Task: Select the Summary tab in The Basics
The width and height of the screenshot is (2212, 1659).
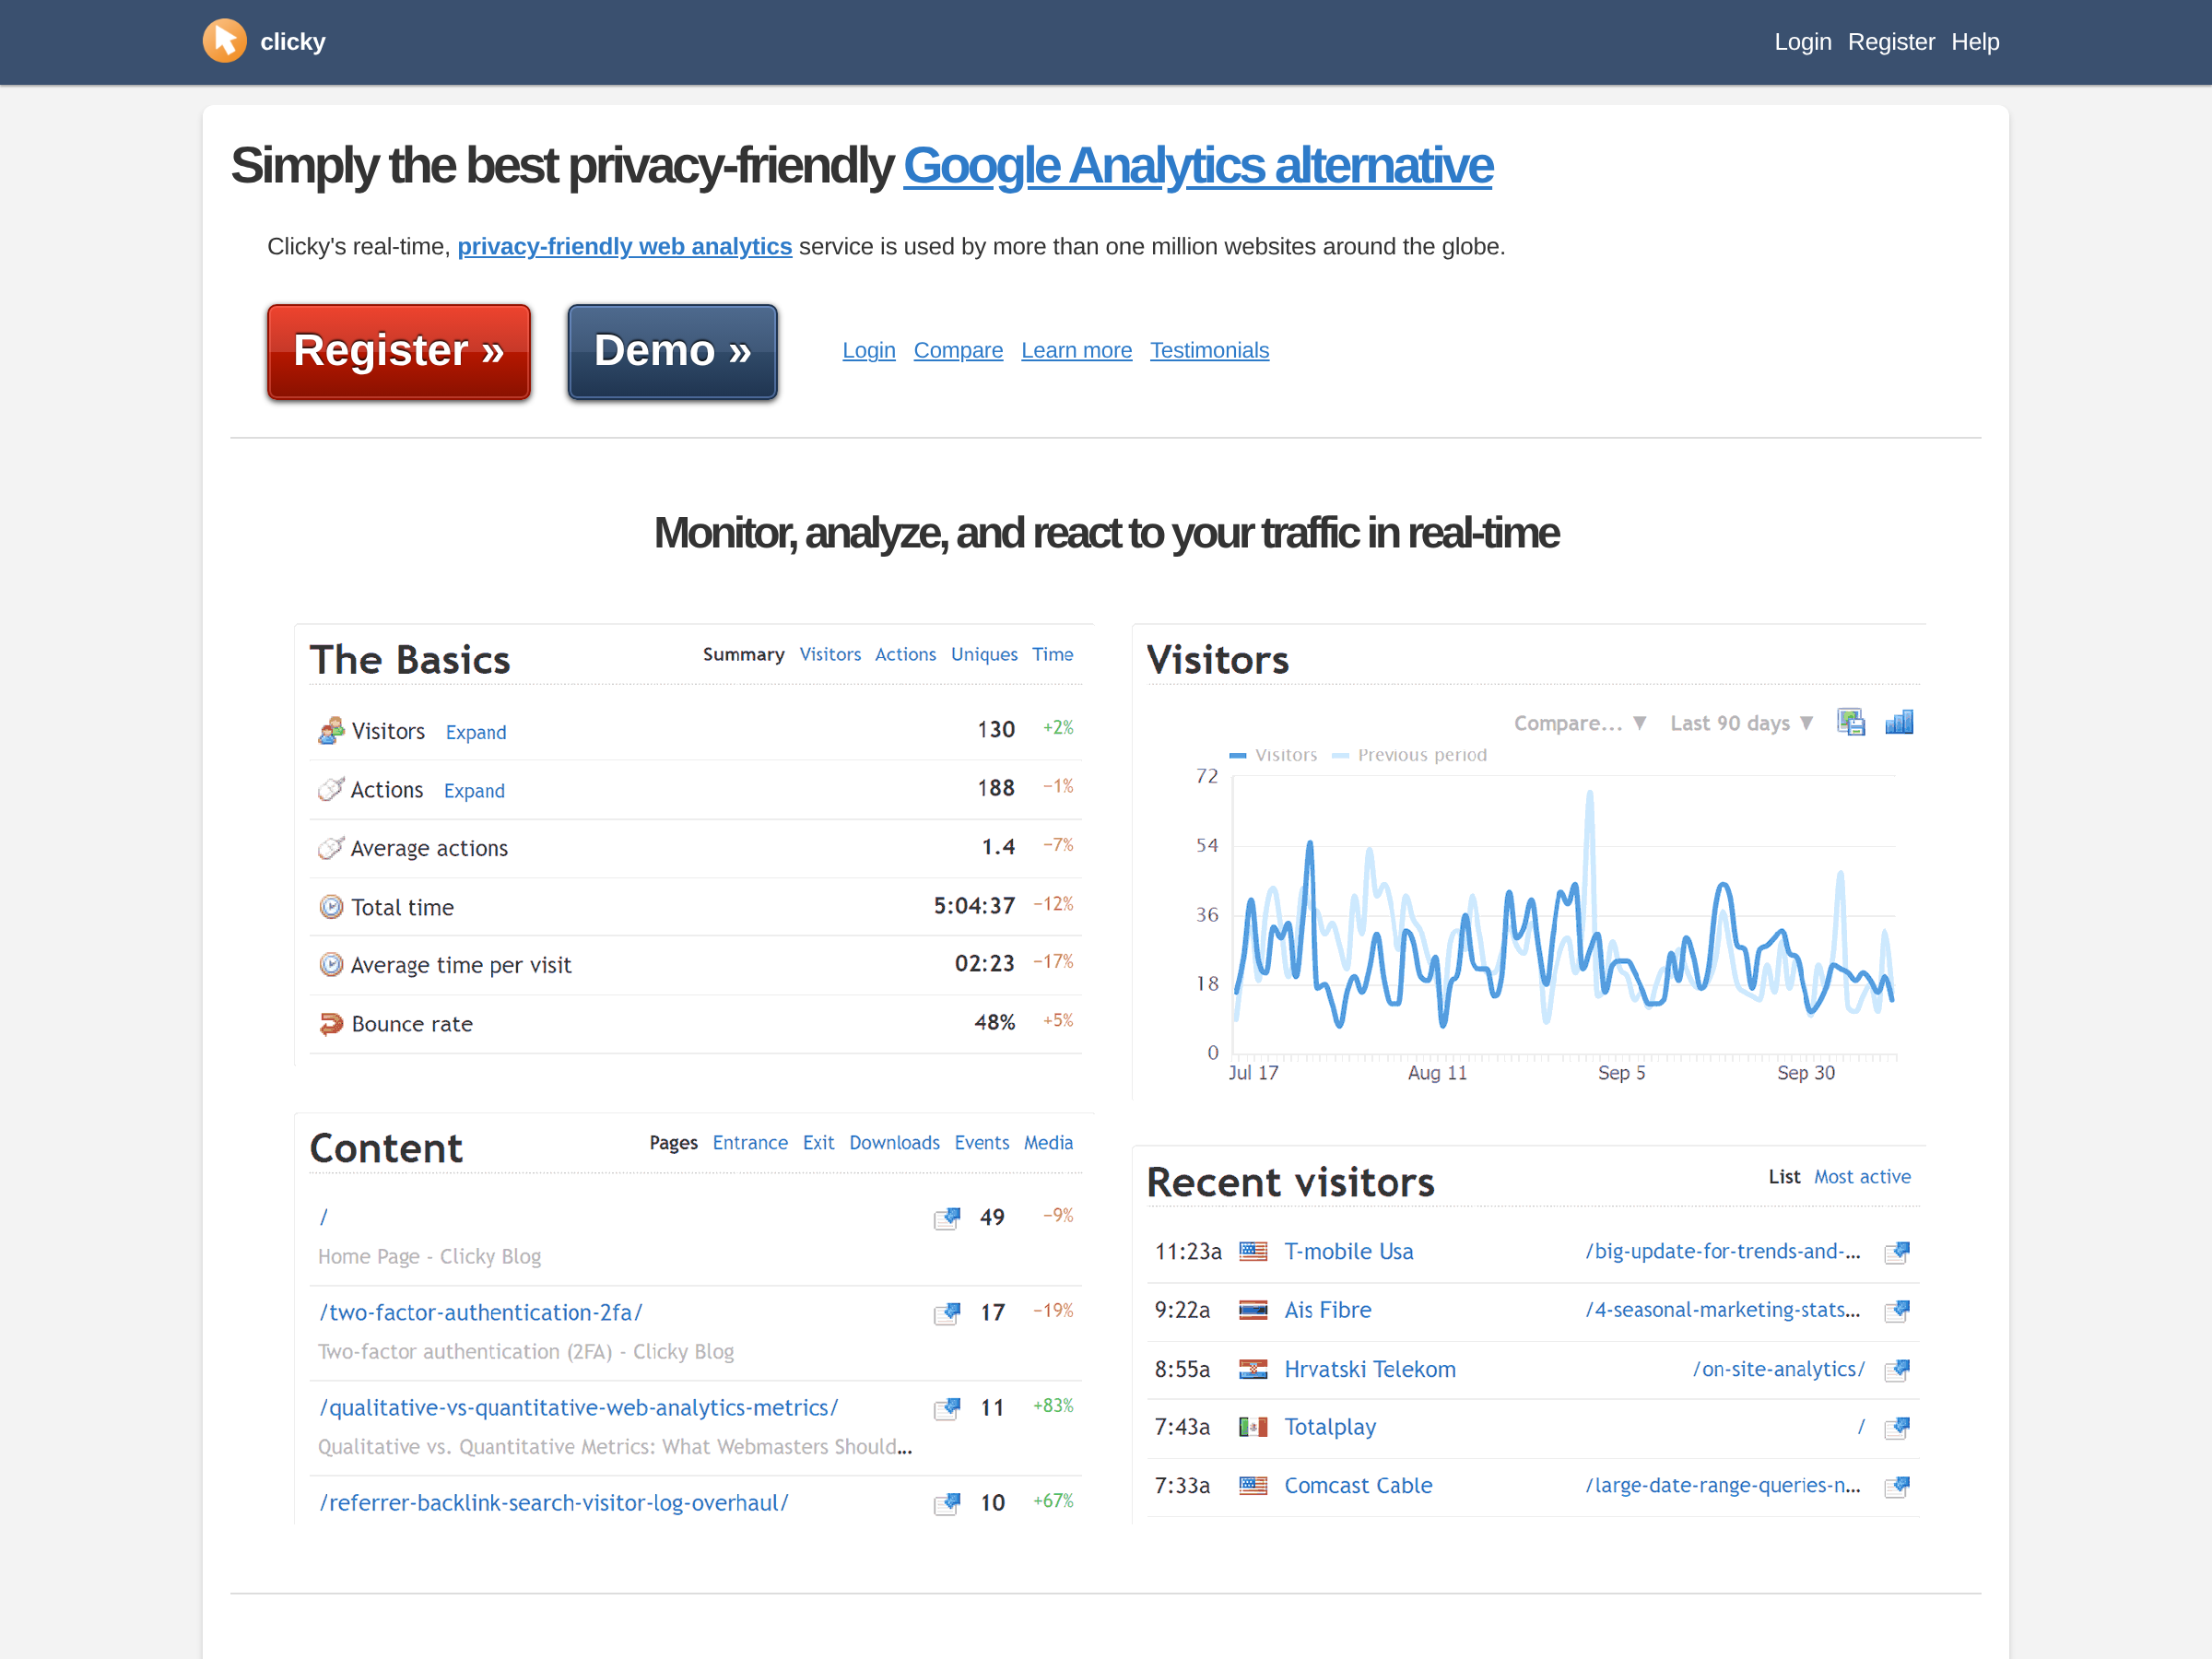Action: 743,654
